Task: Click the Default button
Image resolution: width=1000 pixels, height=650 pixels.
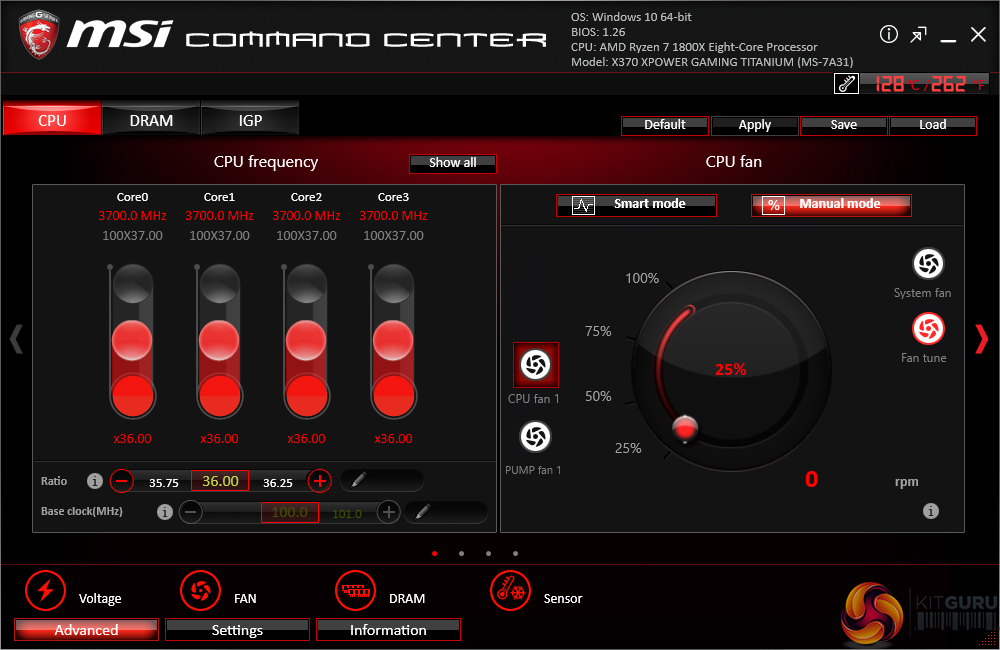Action: (x=665, y=125)
